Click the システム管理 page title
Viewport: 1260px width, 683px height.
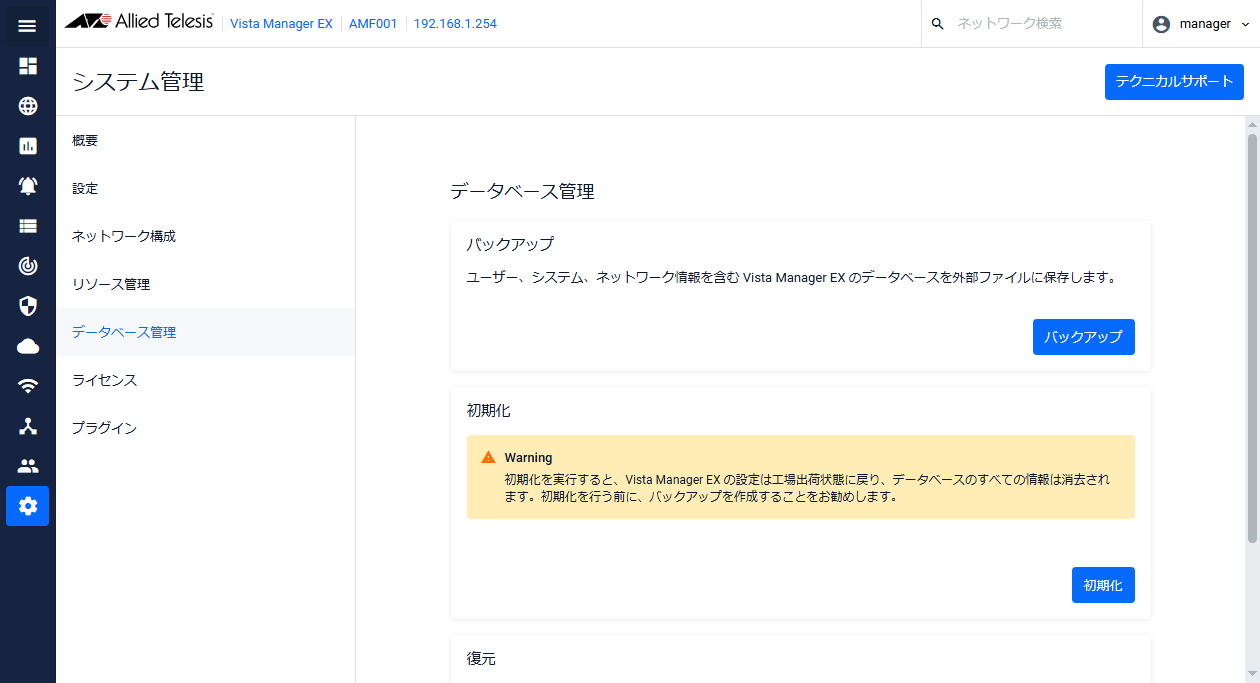click(138, 82)
